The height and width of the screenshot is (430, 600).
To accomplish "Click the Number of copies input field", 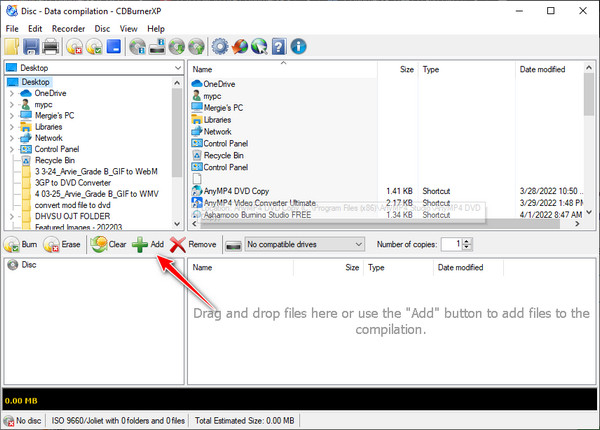I will (x=452, y=244).
